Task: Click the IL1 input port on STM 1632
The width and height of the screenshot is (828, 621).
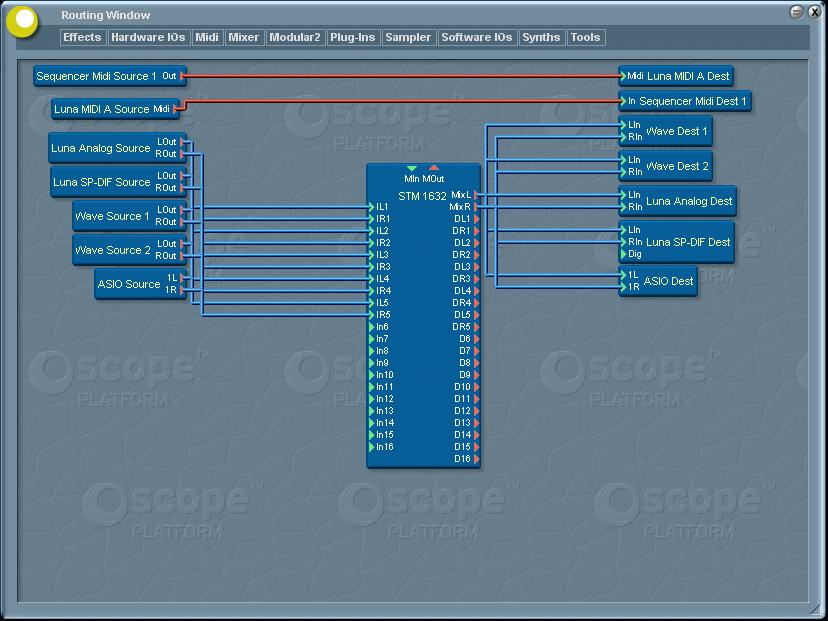Action: pos(371,207)
